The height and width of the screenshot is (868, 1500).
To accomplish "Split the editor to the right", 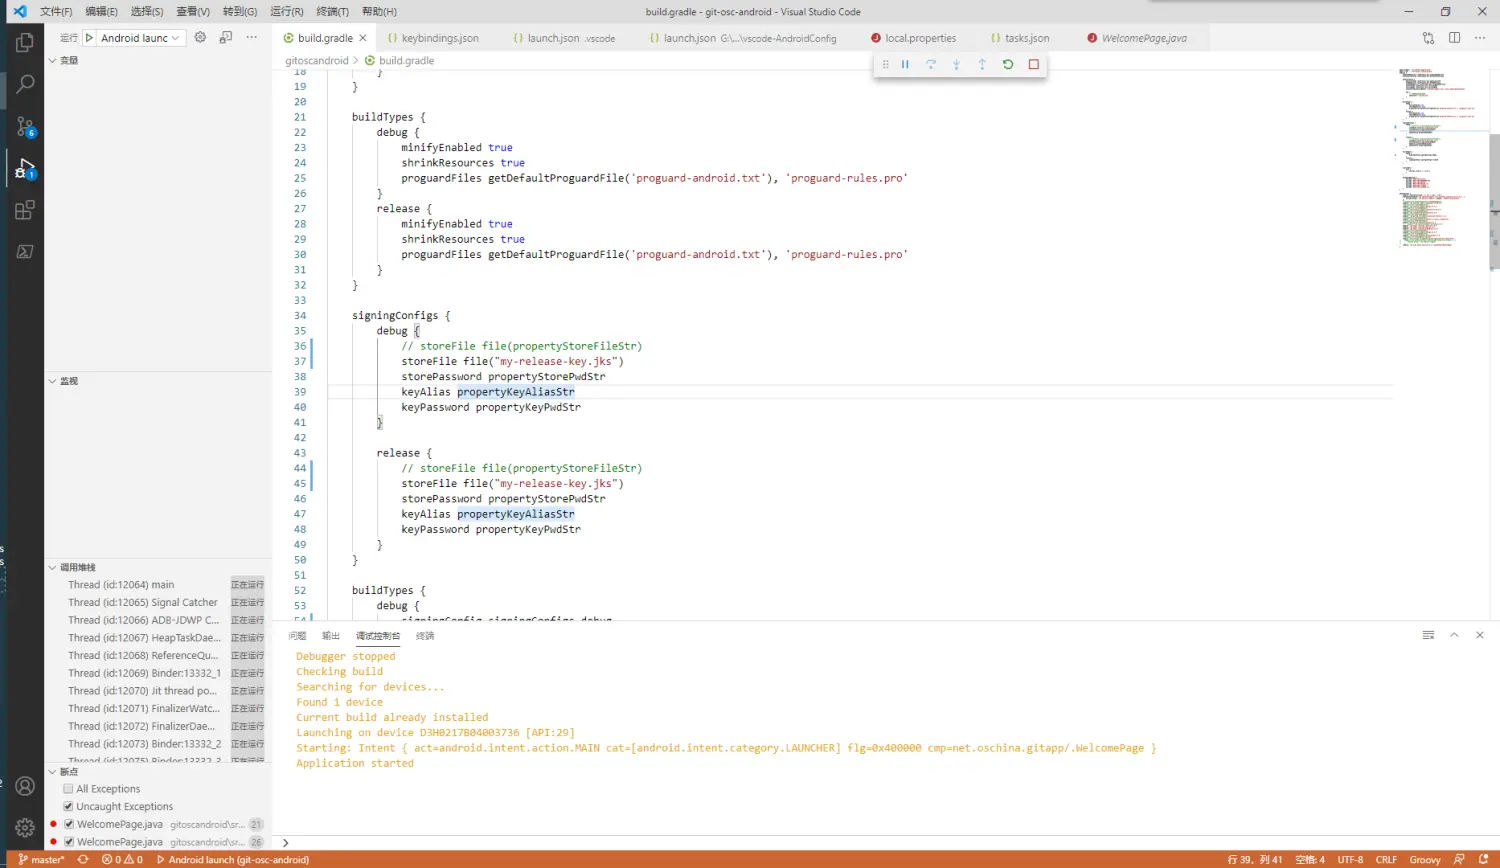I will [1454, 38].
